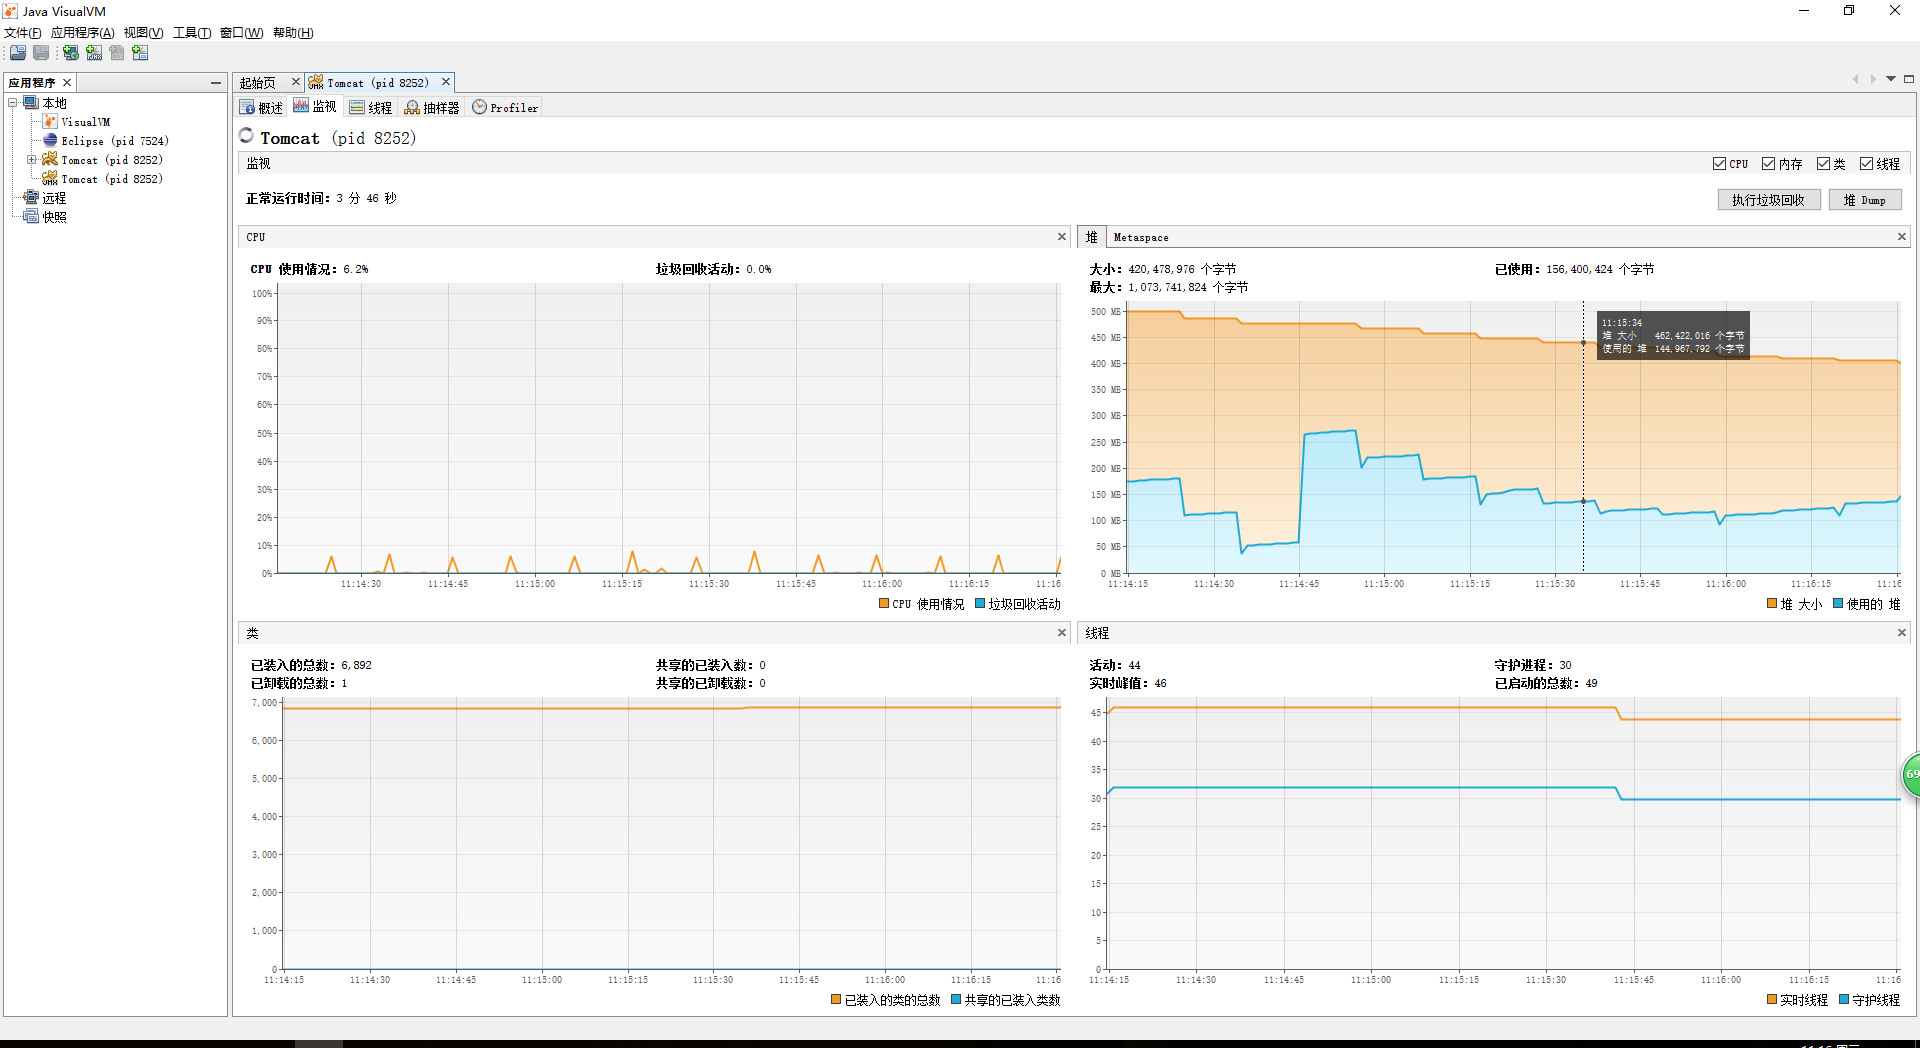Open the 工具(T) menu

tap(192, 33)
